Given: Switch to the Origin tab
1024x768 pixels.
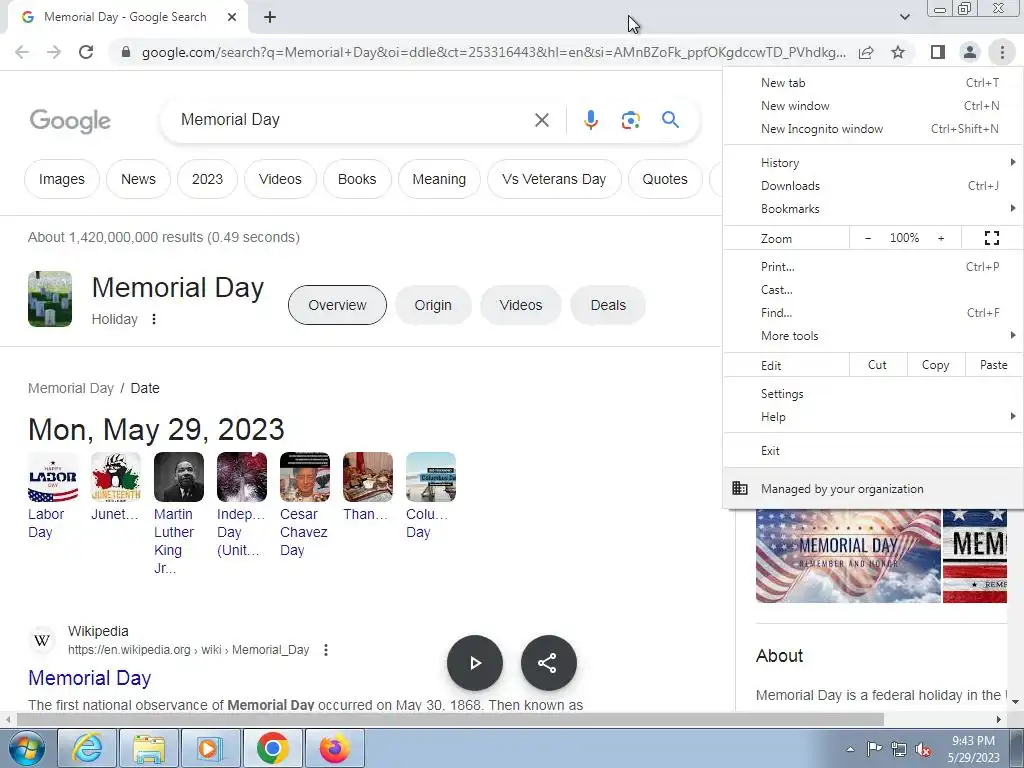Looking at the screenshot, I should pyautogui.click(x=433, y=305).
